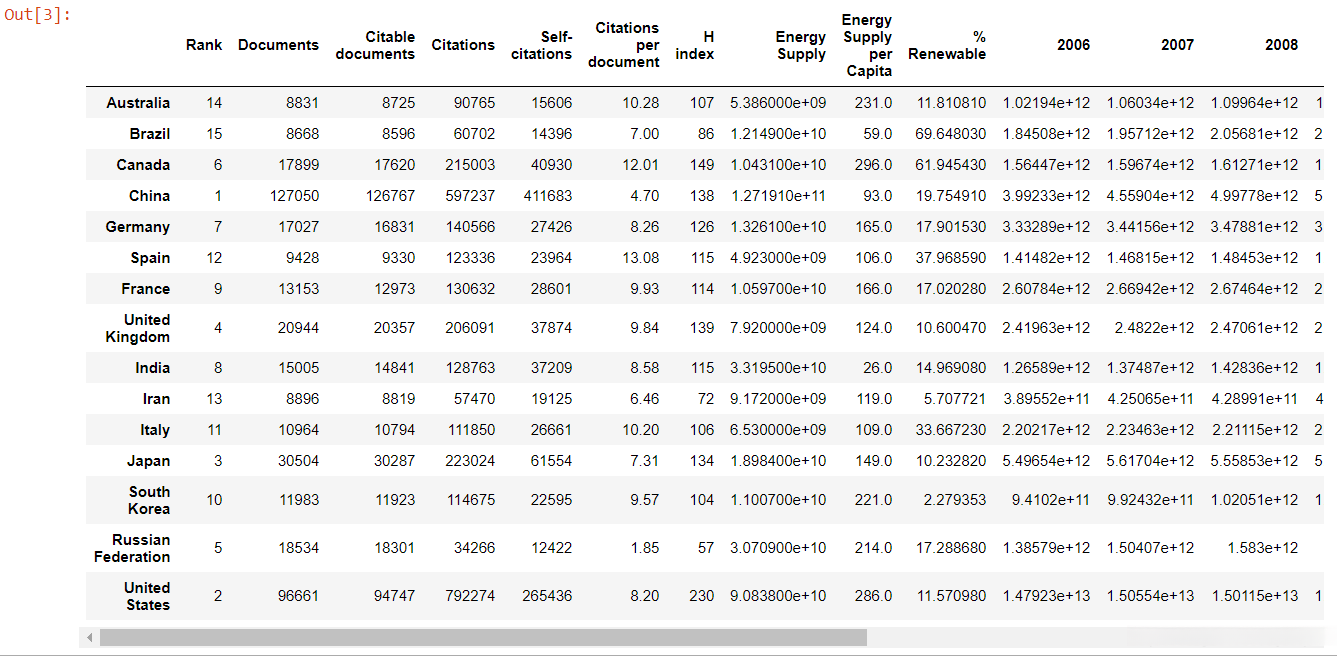Screen dimensions: 1337x656
Task: Click Spain's Citations per document 13.08
Action: (x=640, y=258)
